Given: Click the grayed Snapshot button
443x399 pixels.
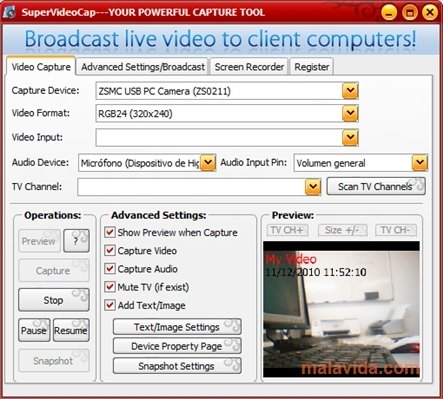Looking at the screenshot, I should (x=54, y=361).
